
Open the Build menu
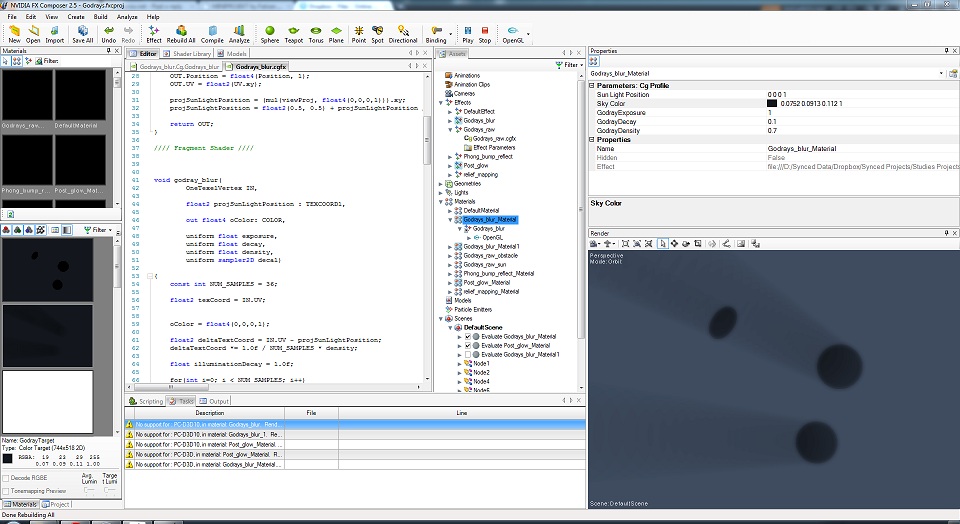[x=100, y=17]
